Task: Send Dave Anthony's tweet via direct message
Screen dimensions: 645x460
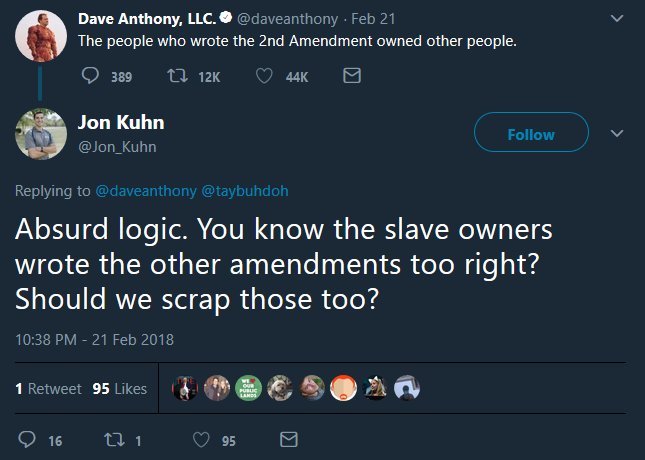Action: (351, 76)
